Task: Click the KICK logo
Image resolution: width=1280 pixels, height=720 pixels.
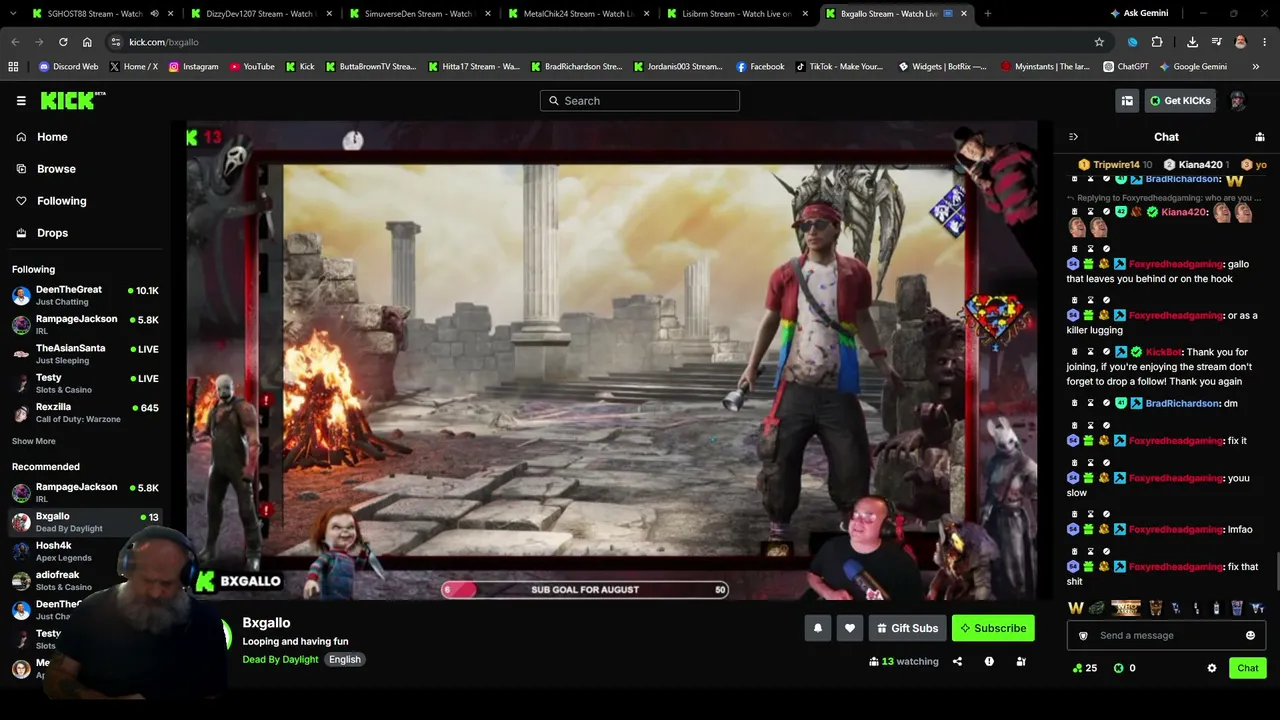Action: coord(73,100)
